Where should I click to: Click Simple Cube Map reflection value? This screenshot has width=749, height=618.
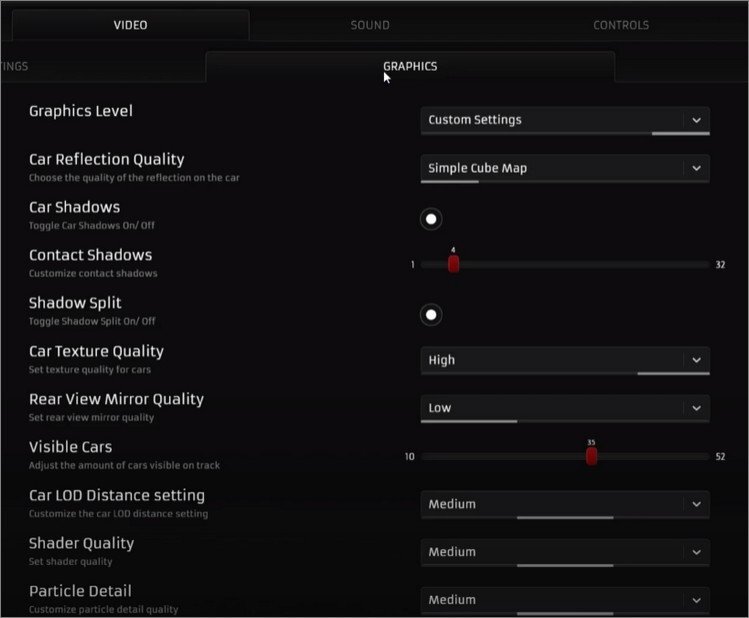(477, 168)
